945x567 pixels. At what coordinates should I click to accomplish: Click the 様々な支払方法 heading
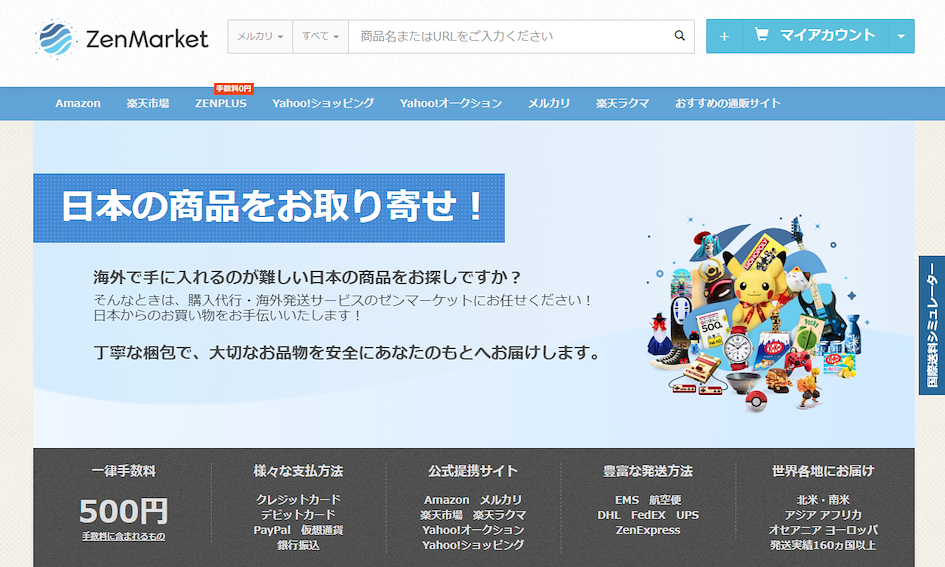(x=298, y=471)
